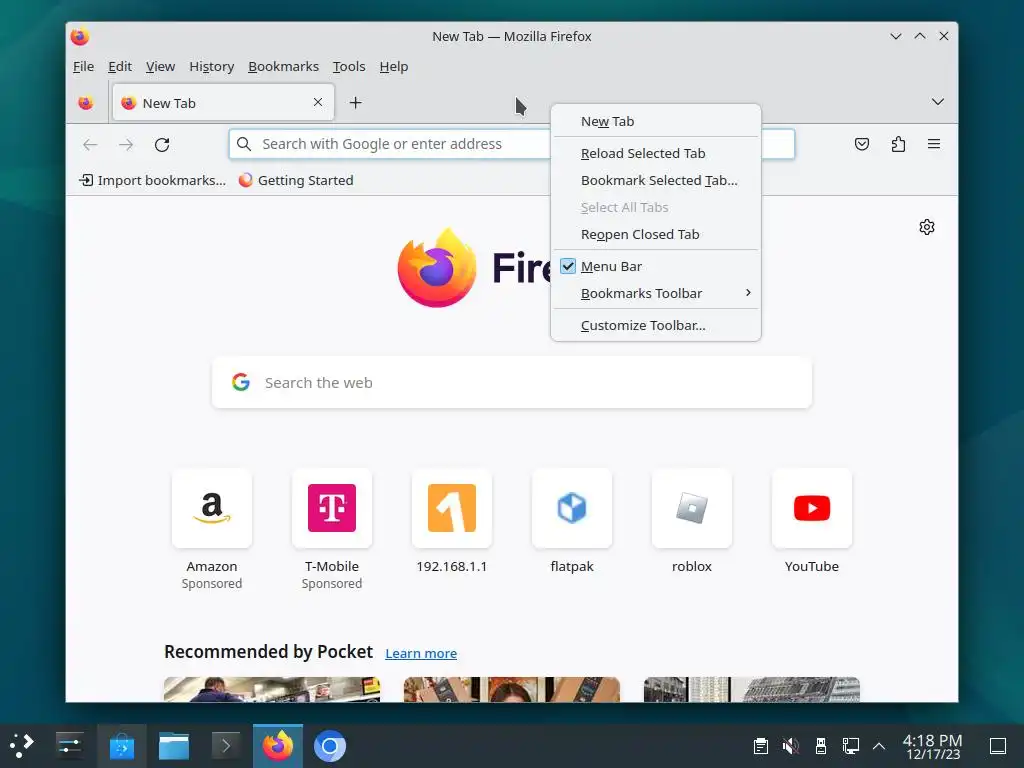Screen dimensions: 1024x768
Task: Open the View menu
Action: [160, 67]
